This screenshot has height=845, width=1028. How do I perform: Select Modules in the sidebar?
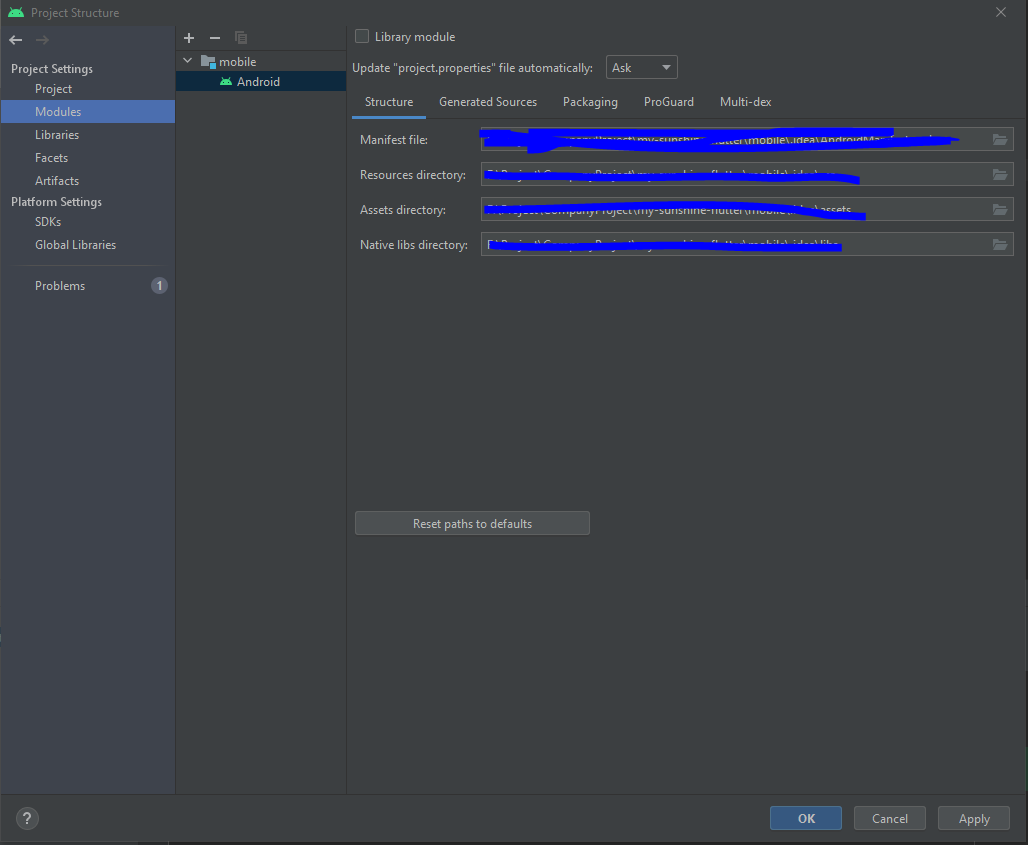point(88,111)
